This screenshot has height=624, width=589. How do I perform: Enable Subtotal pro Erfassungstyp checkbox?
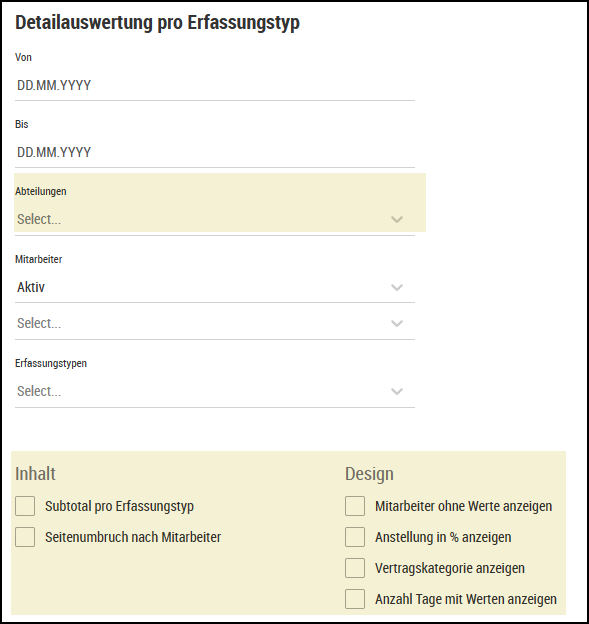(25, 506)
